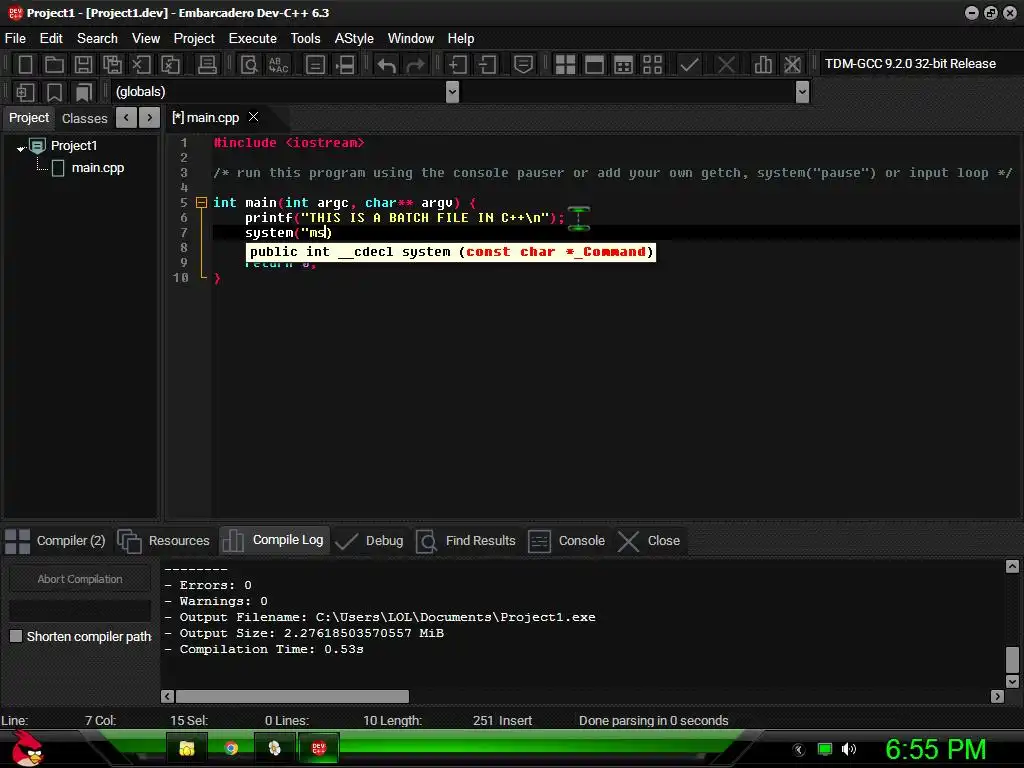The height and width of the screenshot is (768, 1024).
Task: Open the Compiler (2) tab
Action: tap(56, 541)
